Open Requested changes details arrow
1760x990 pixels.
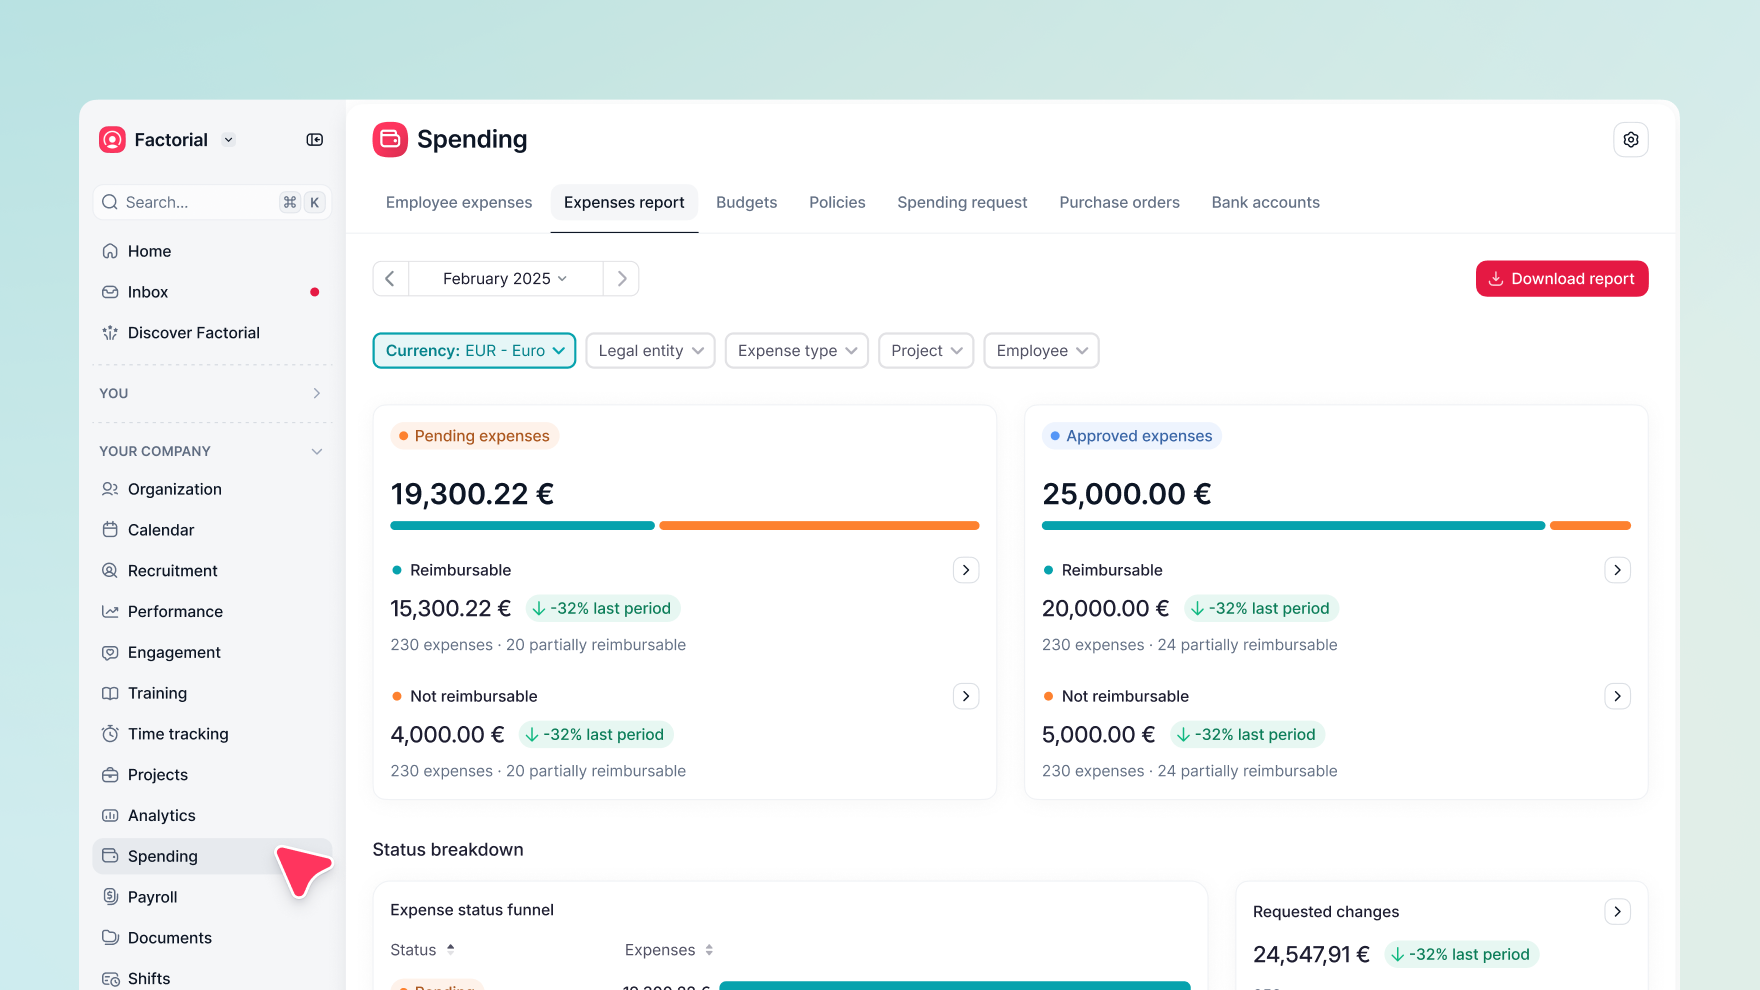(x=1617, y=912)
